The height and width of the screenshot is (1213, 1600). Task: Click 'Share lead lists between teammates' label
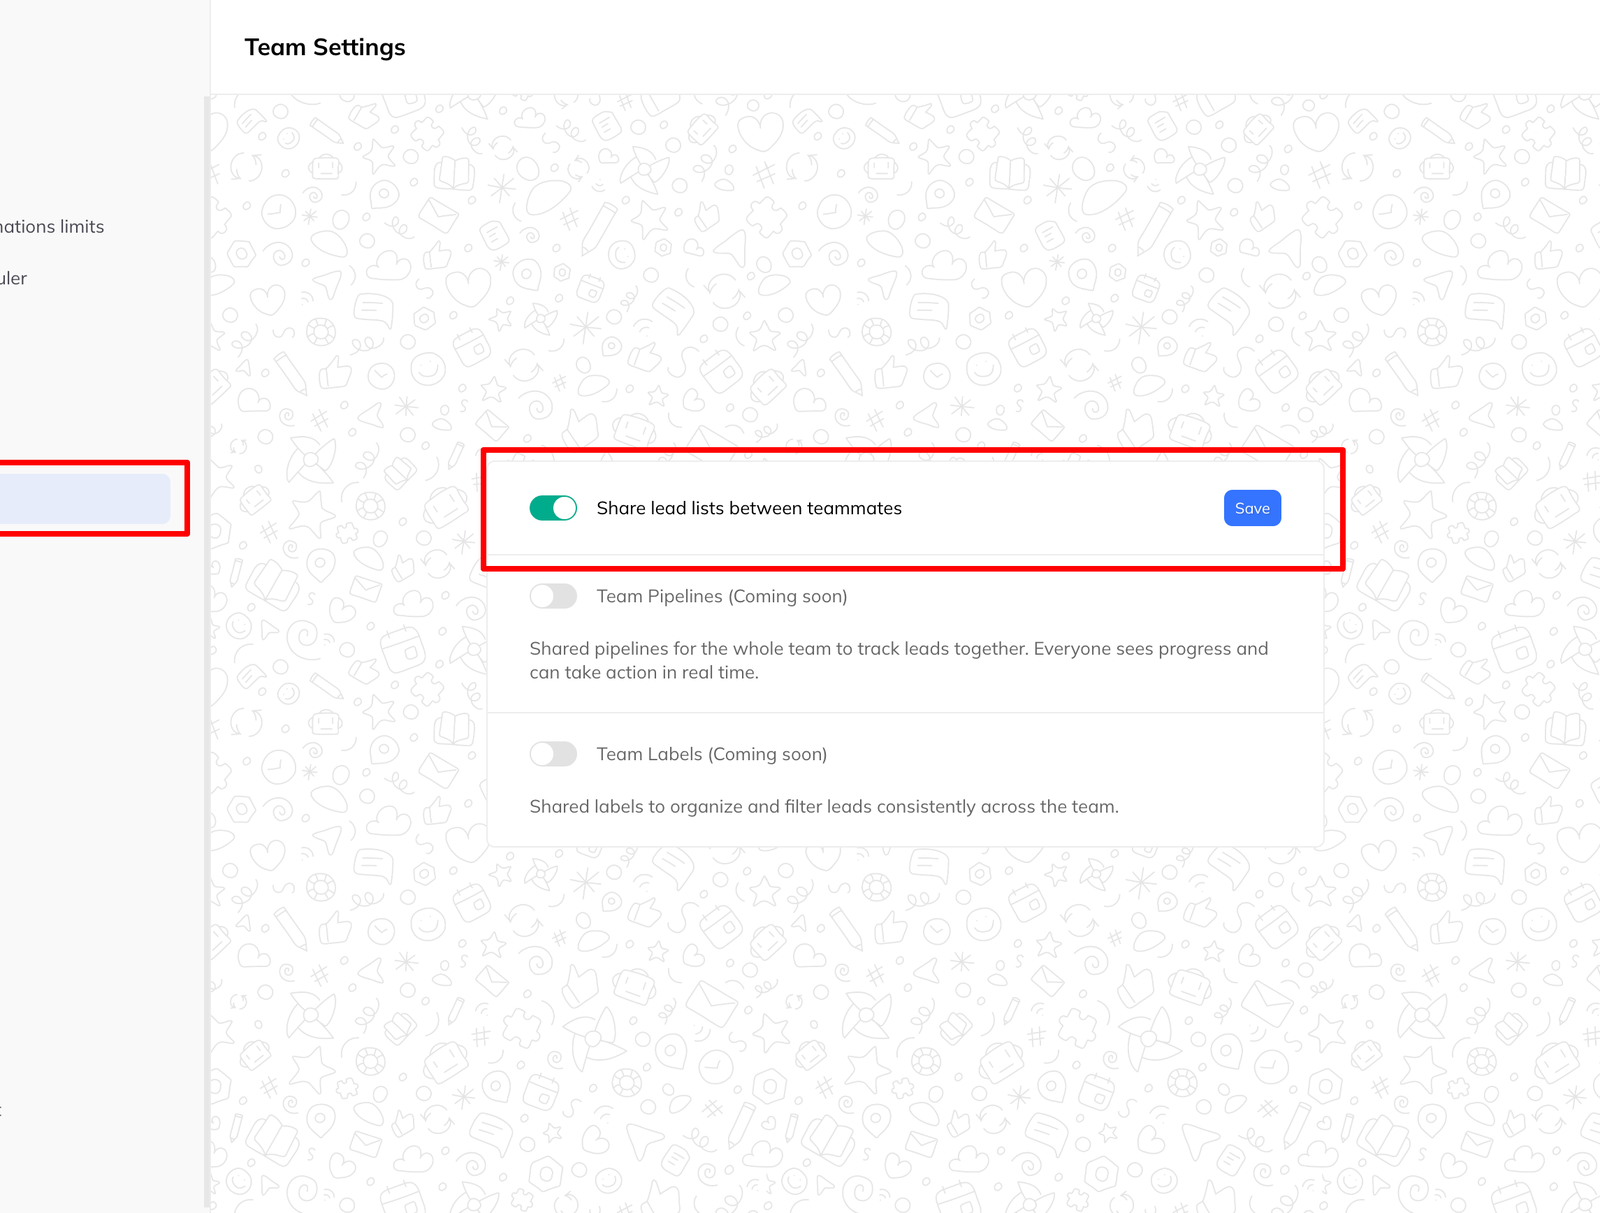749,508
